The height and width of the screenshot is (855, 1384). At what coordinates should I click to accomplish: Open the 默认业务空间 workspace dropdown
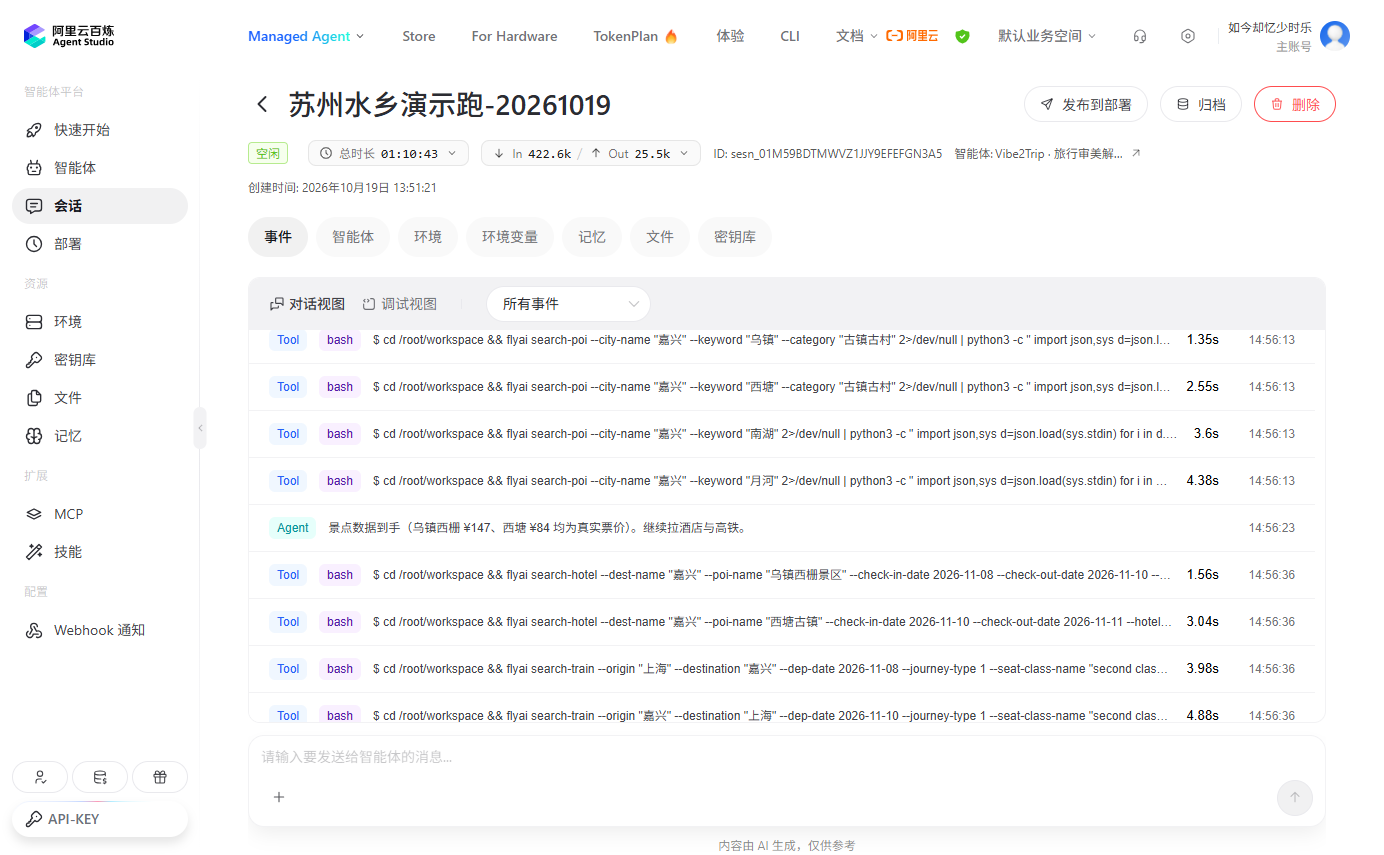coord(1047,36)
